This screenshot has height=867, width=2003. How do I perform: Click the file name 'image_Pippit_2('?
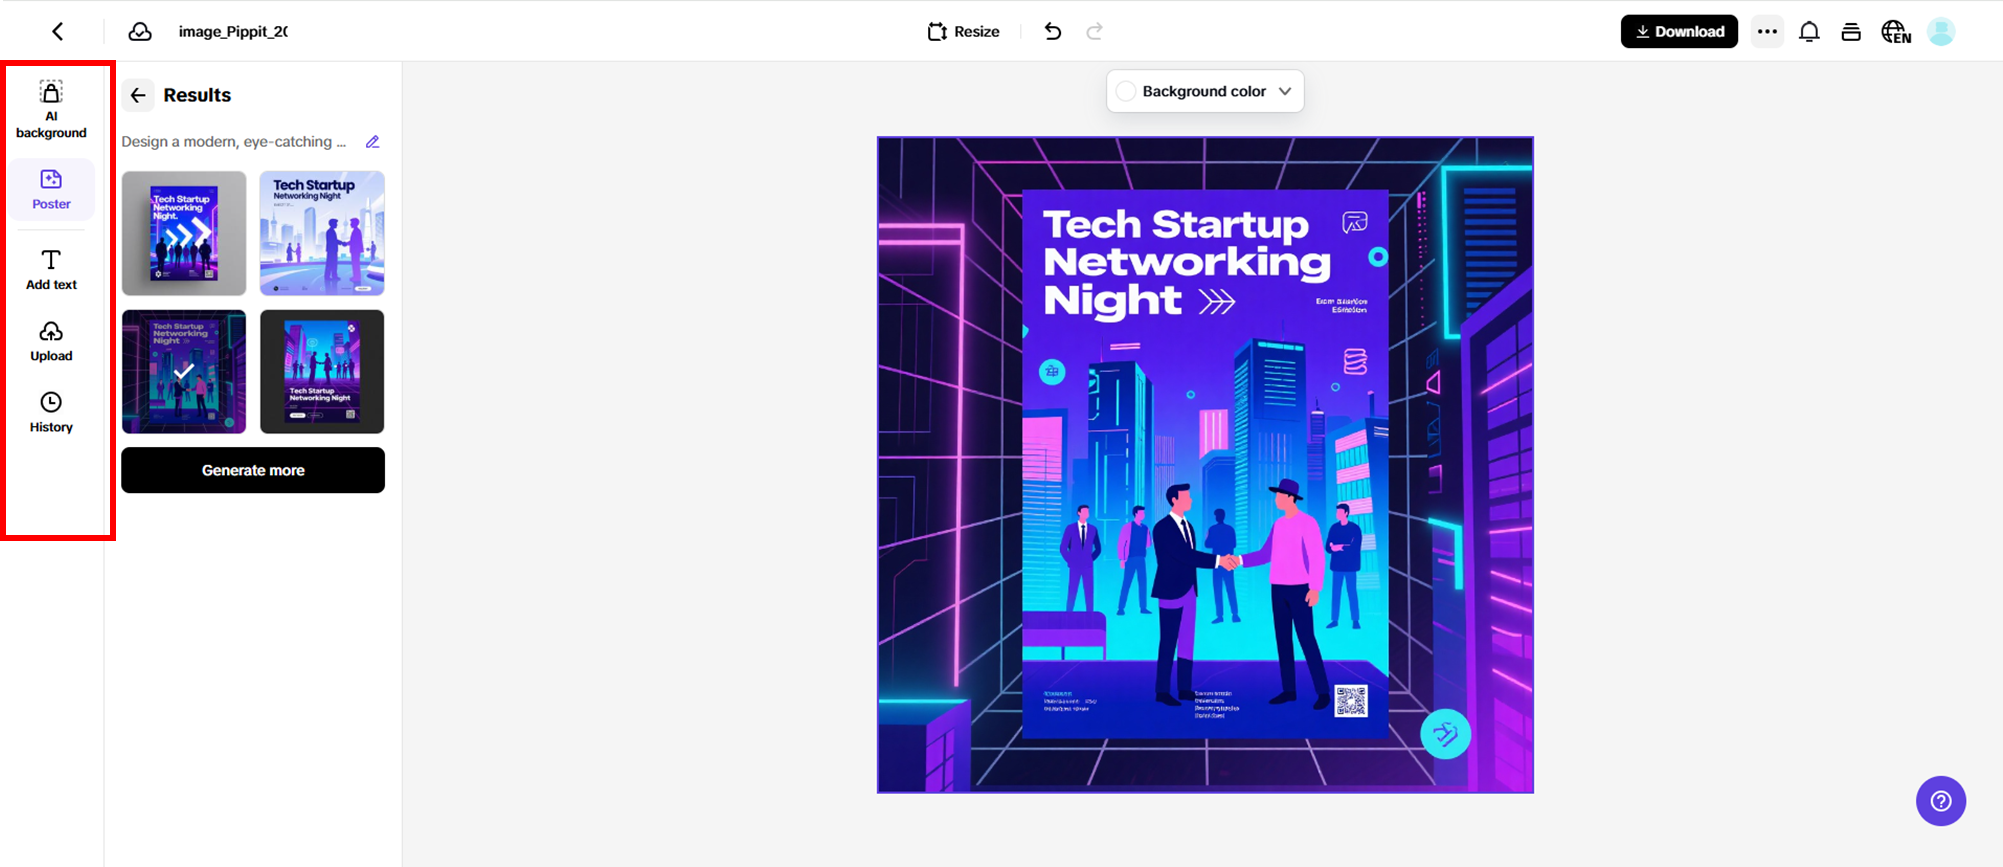pyautogui.click(x=233, y=32)
